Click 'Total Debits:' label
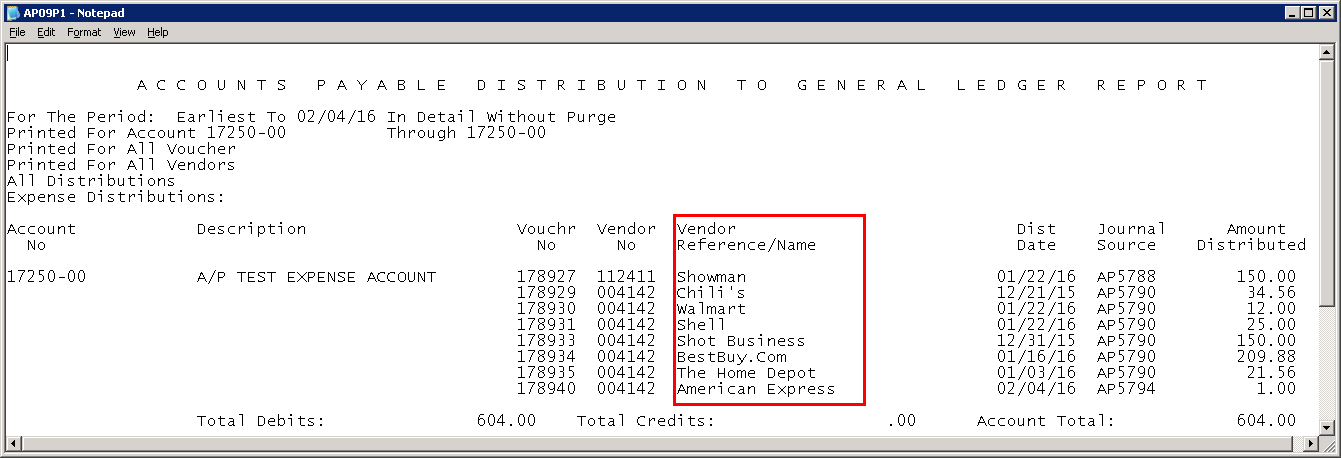Screen dimensions: 1341x458 click(x=261, y=421)
